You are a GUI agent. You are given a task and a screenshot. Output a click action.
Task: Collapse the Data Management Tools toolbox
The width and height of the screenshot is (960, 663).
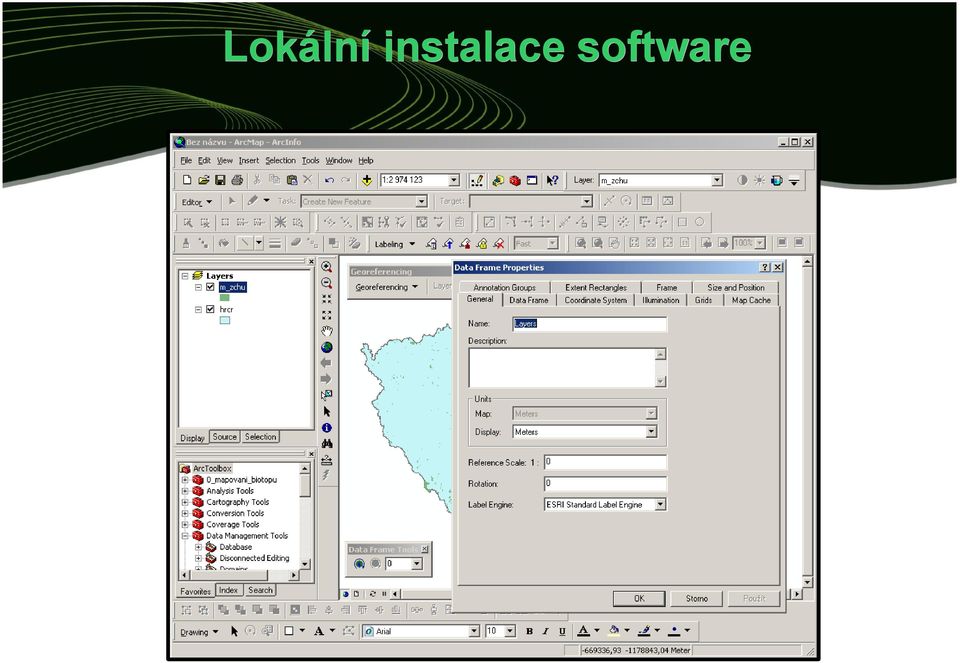(x=185, y=536)
